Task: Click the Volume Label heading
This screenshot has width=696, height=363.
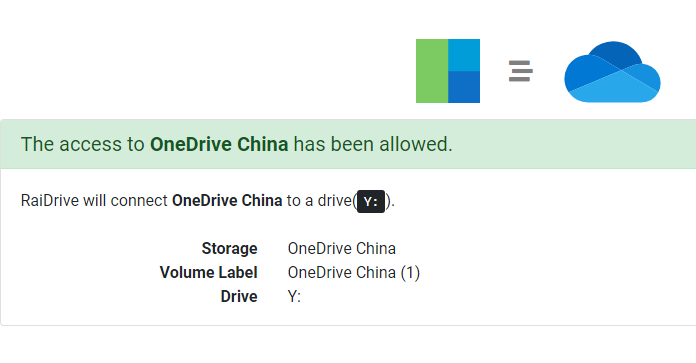Action: [209, 272]
